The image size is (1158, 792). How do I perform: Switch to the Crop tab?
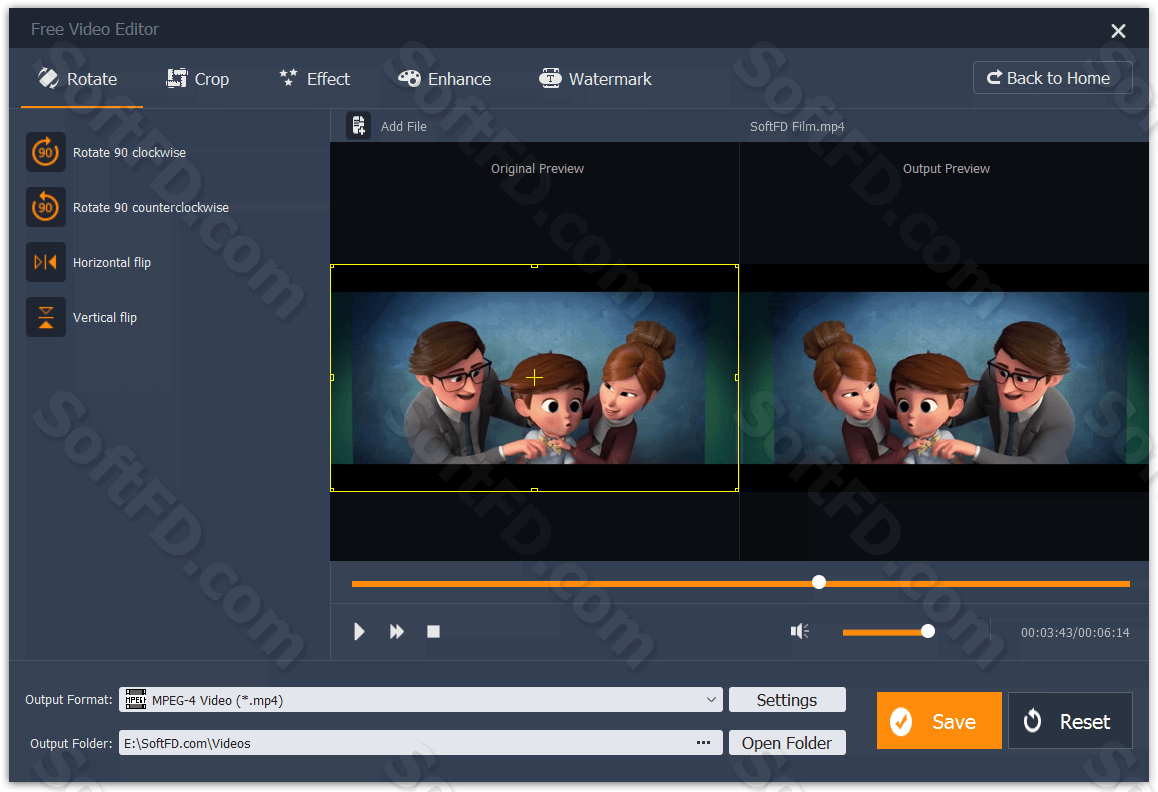(198, 79)
